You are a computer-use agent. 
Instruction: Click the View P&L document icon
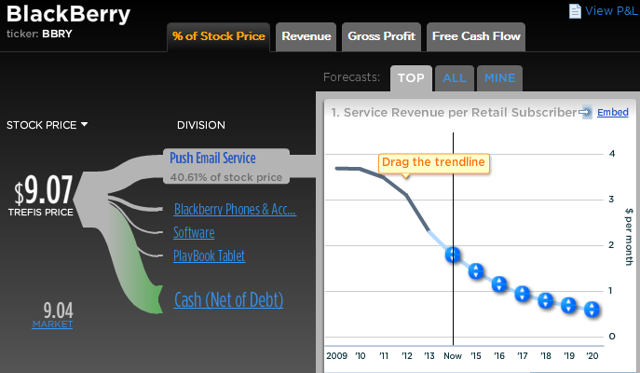575,11
